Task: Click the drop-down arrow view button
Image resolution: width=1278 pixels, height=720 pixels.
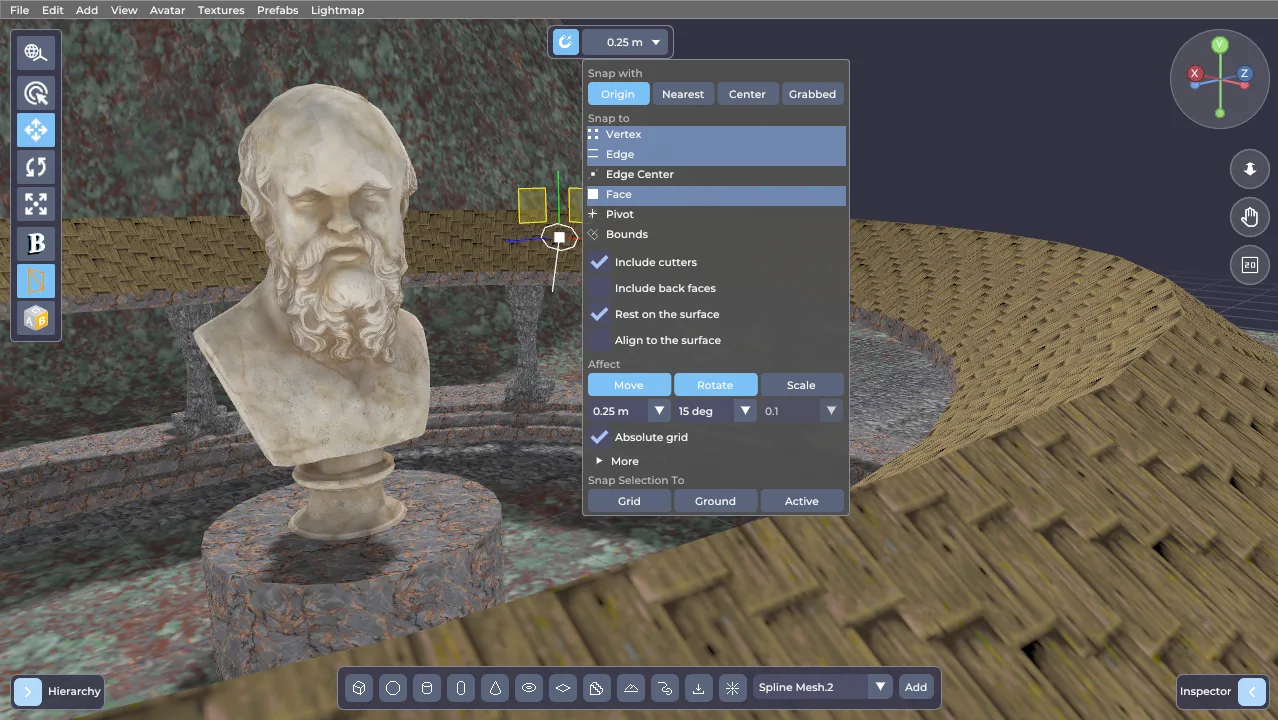Action: tap(1250, 169)
